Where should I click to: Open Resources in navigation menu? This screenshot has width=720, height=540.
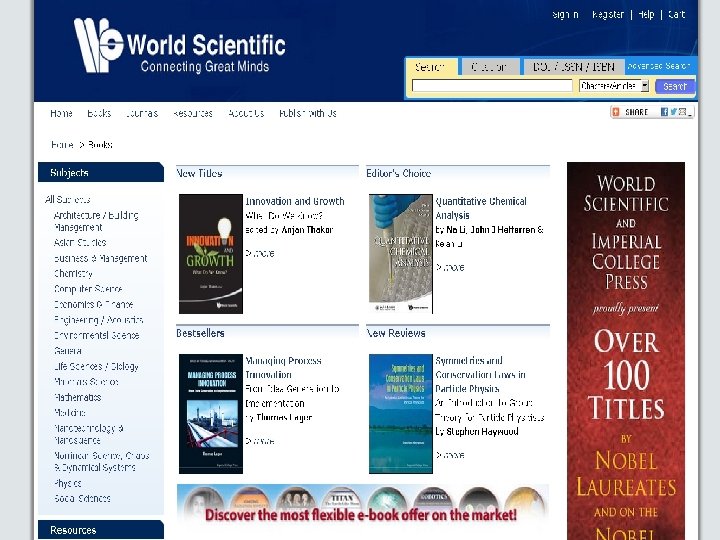click(x=193, y=113)
